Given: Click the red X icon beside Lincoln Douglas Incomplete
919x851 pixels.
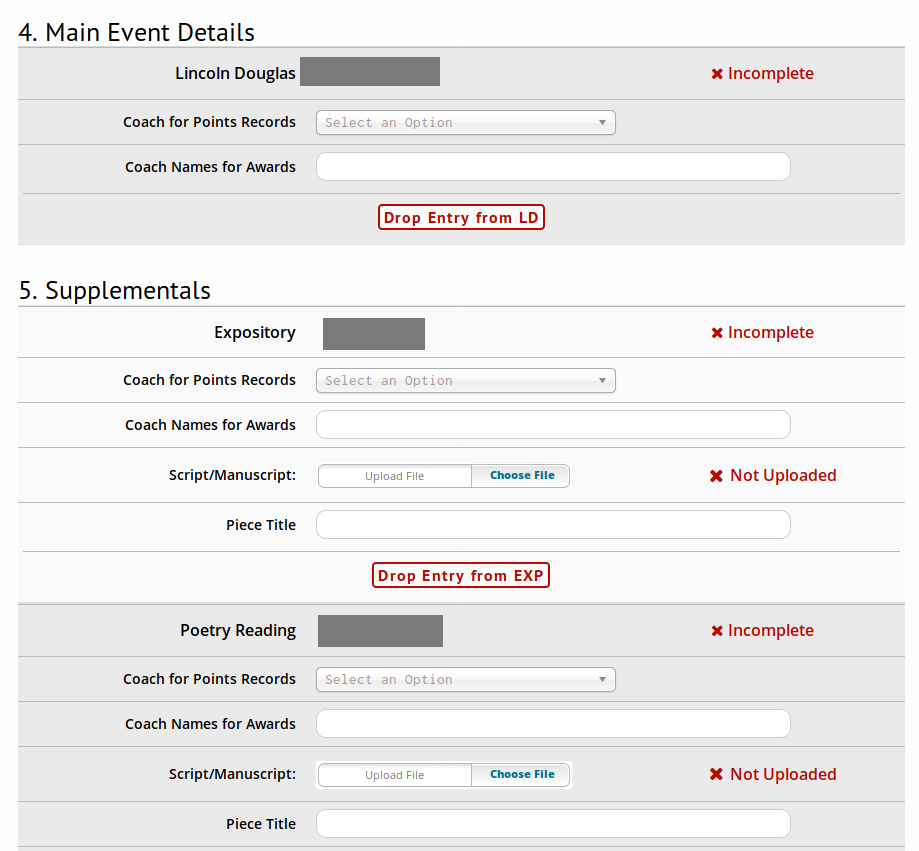Looking at the screenshot, I should pyautogui.click(x=717, y=74).
